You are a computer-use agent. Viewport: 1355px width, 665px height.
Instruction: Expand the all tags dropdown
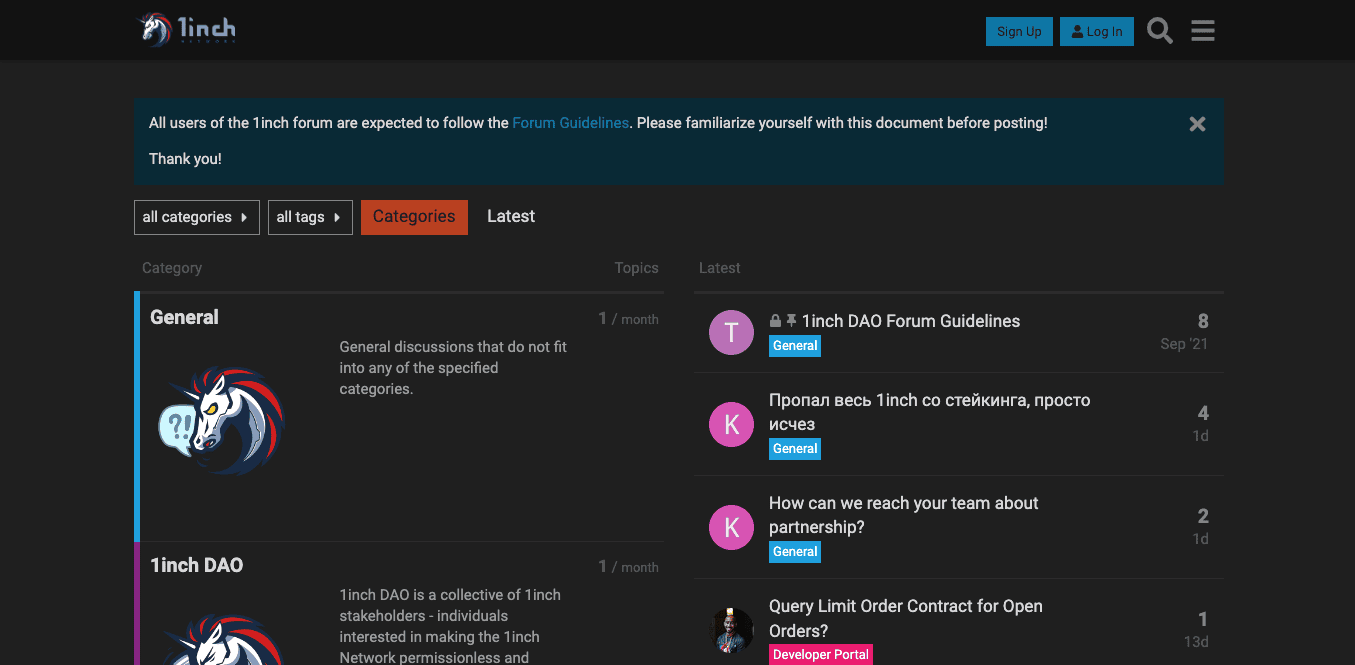tap(310, 217)
